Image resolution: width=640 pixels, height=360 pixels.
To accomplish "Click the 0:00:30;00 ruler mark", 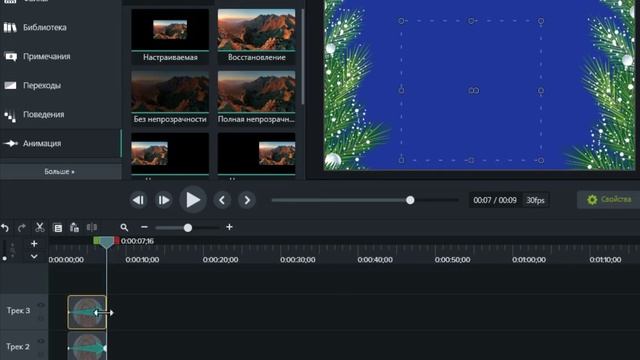I will click(x=298, y=260).
